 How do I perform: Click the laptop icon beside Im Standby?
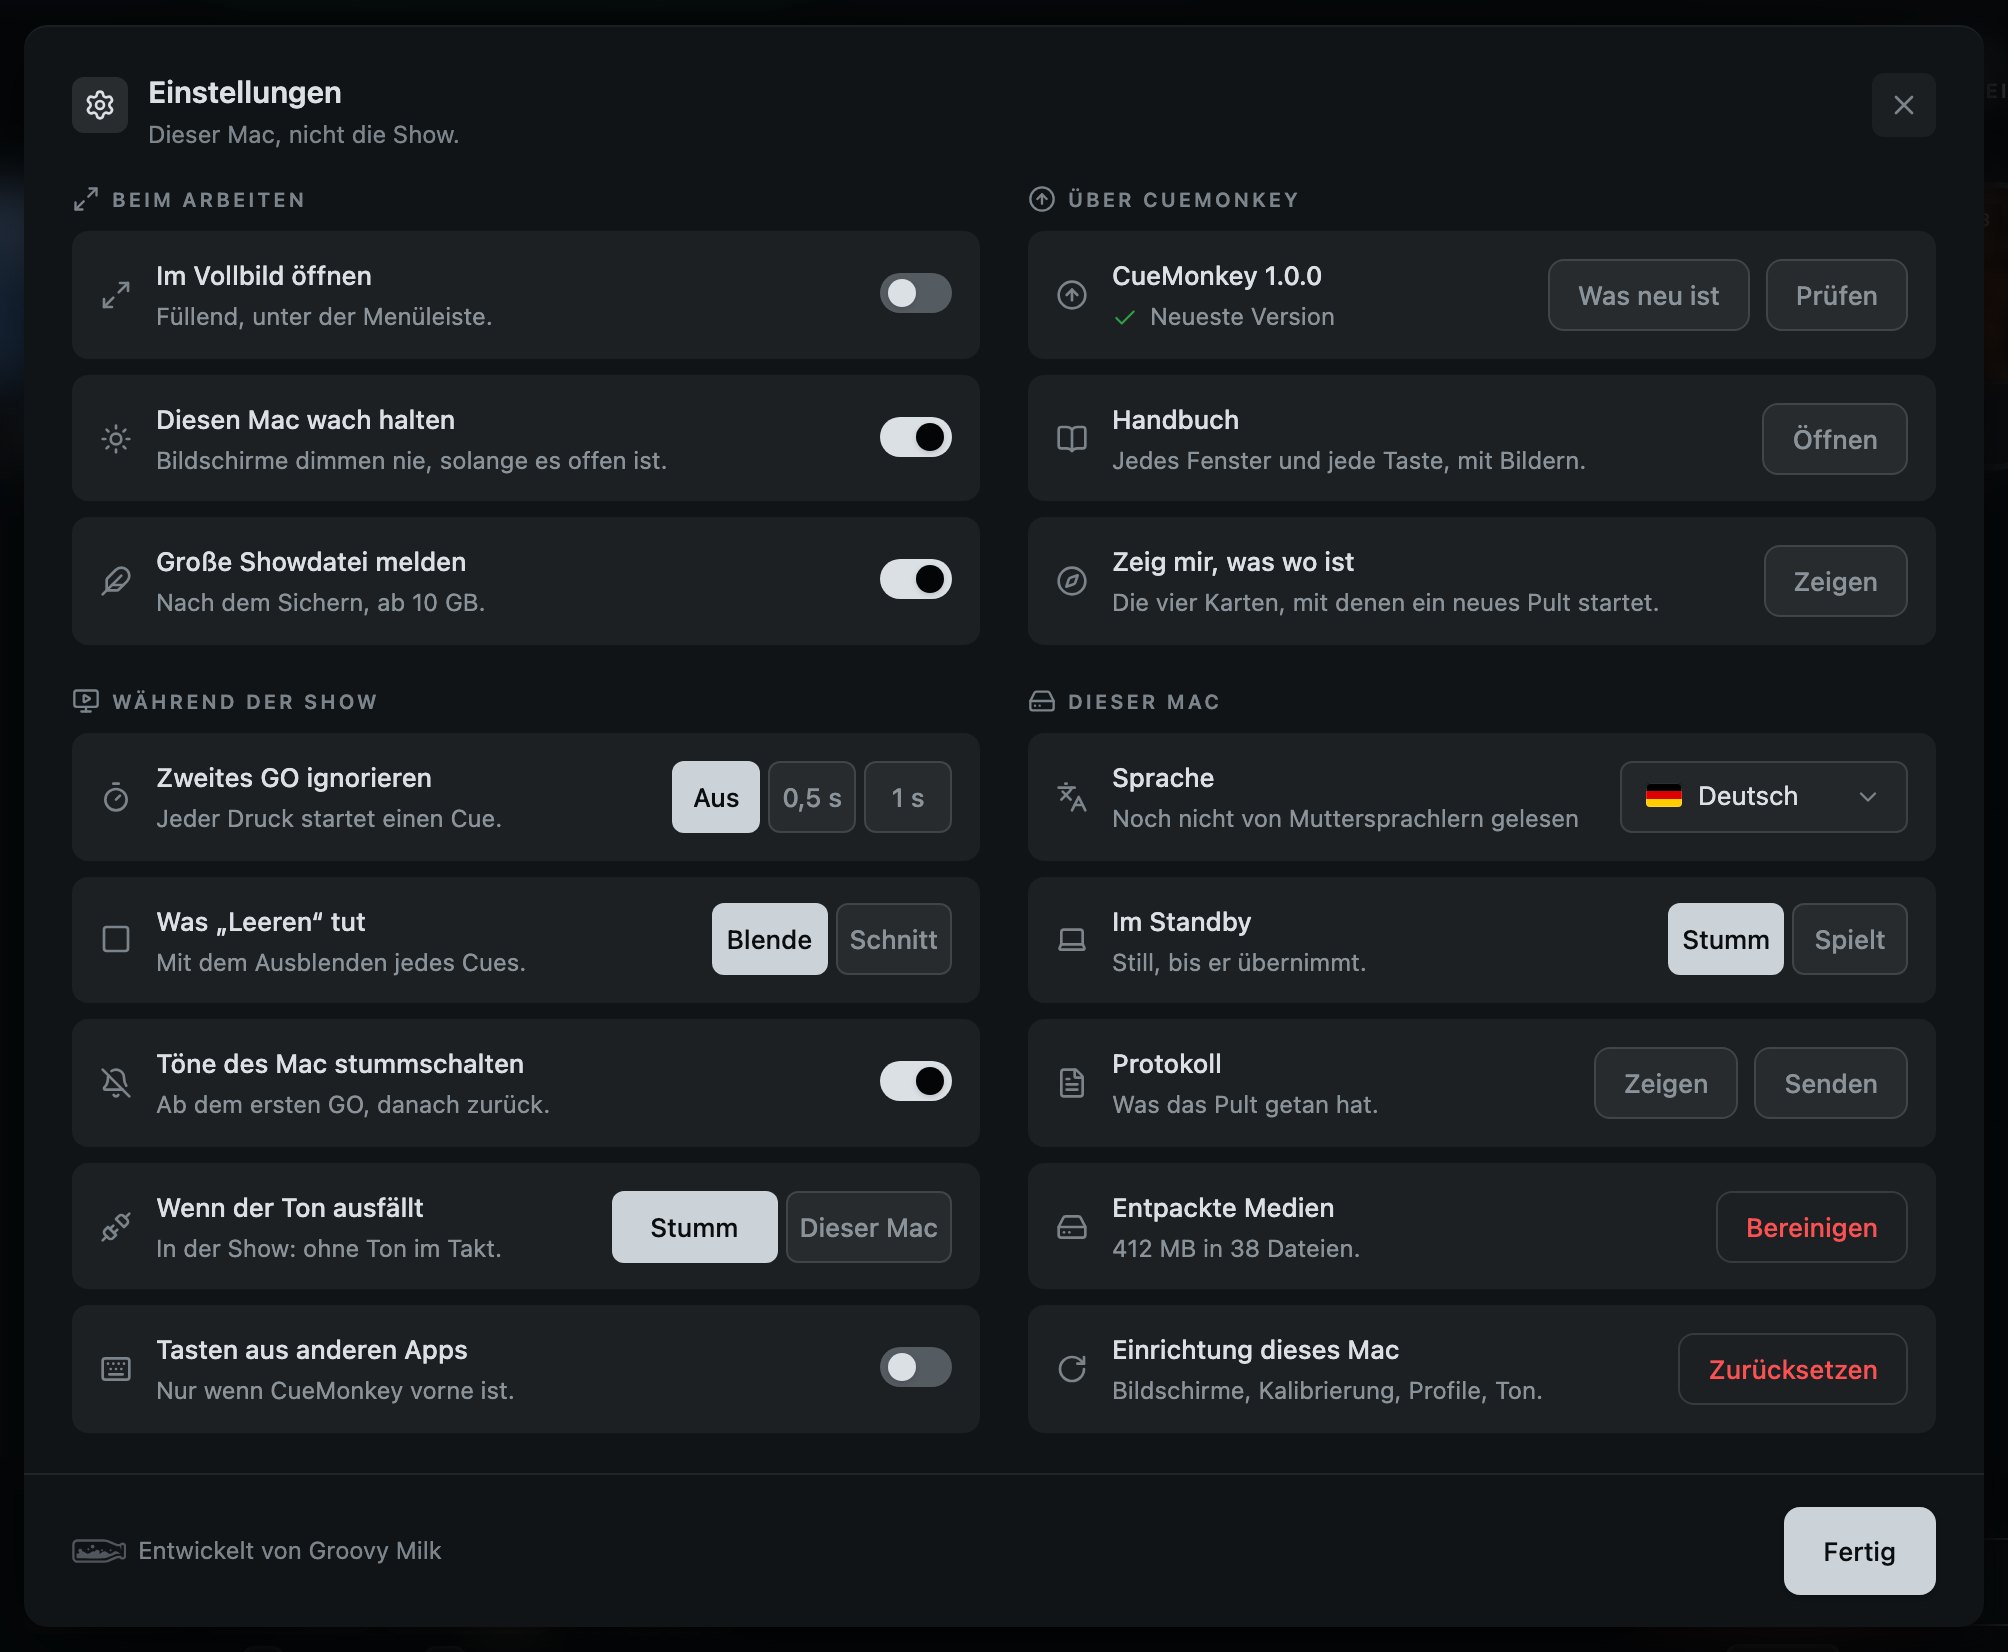[1072, 939]
